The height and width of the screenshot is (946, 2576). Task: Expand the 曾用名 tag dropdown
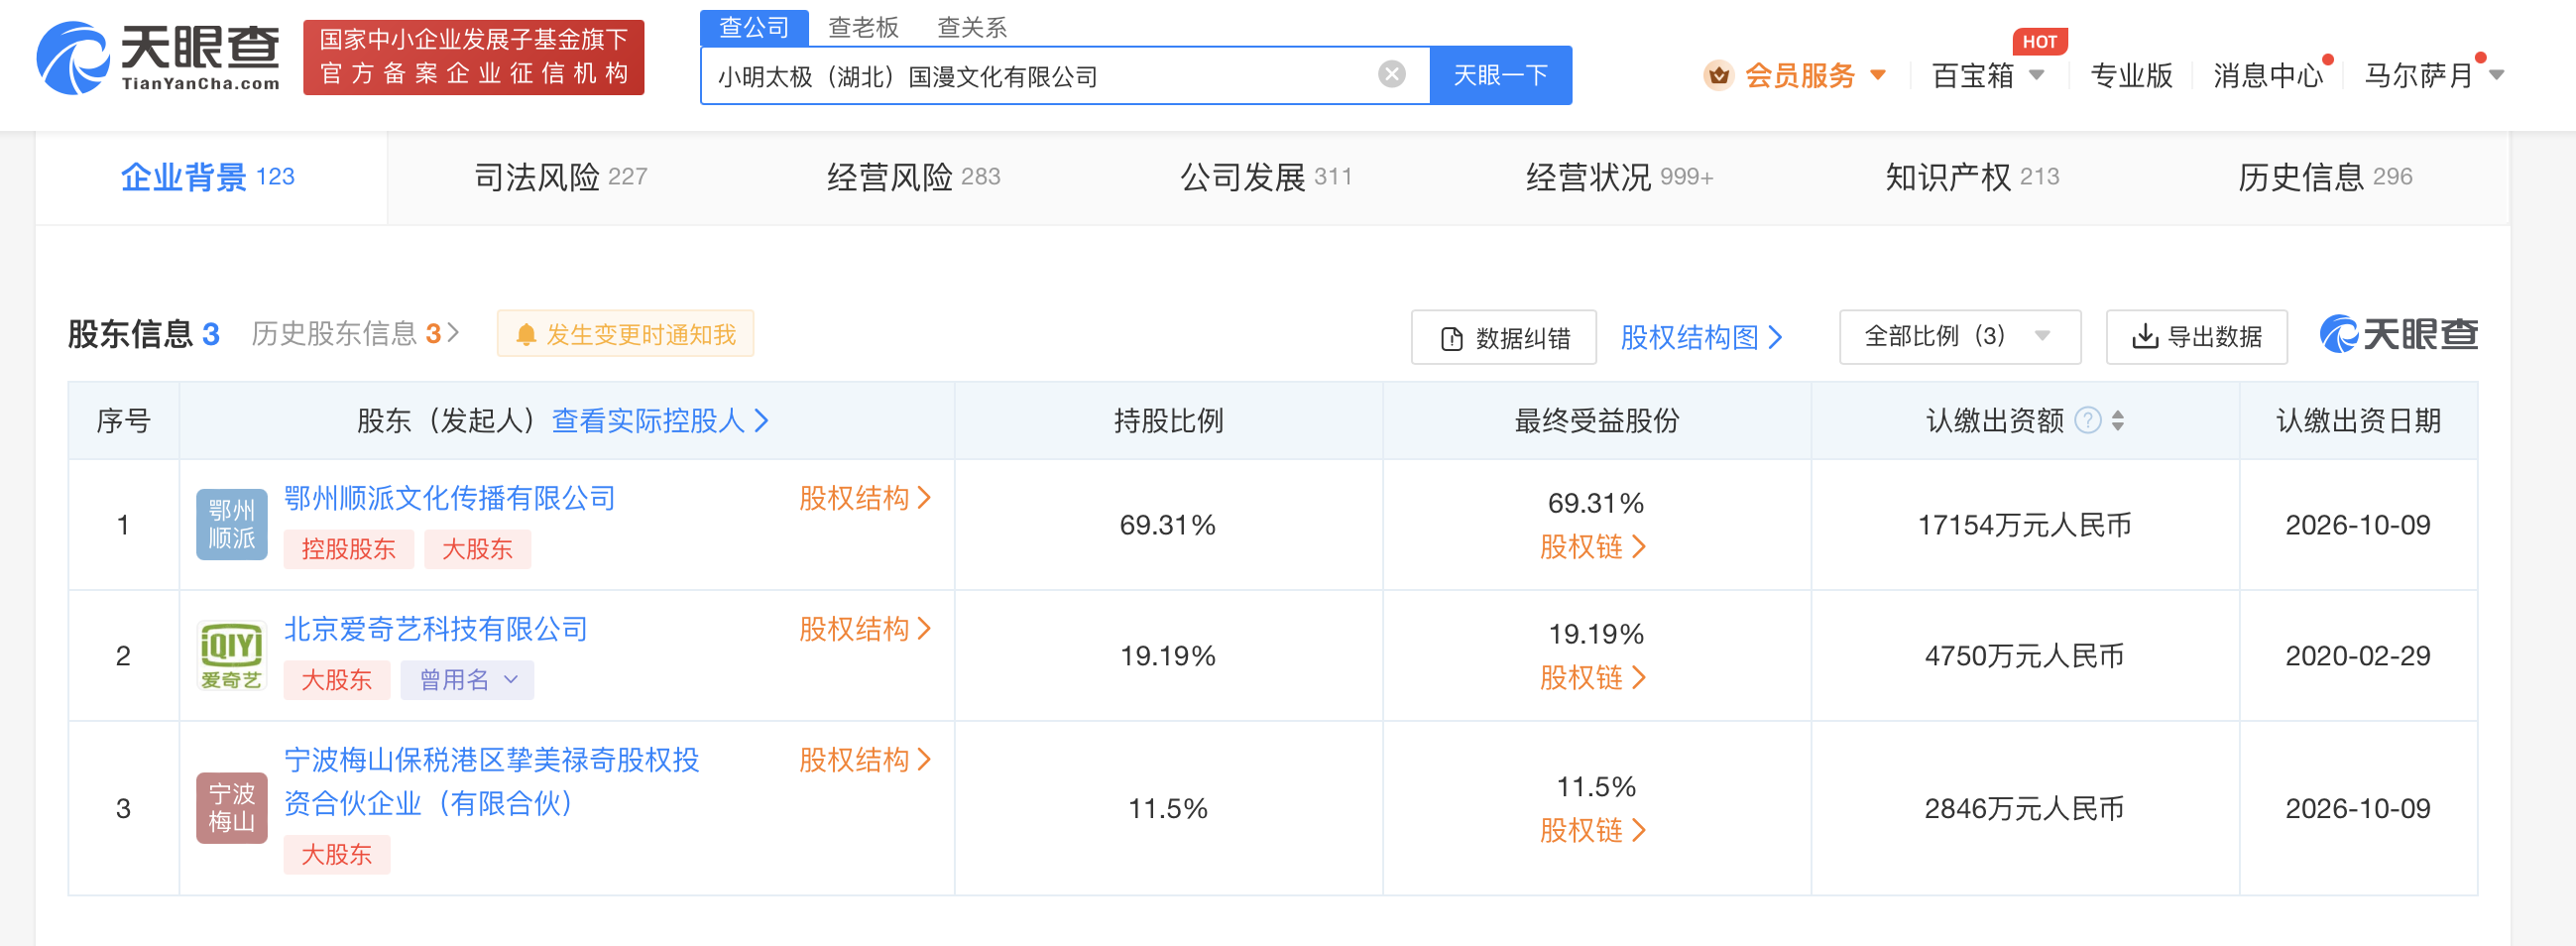(x=467, y=680)
